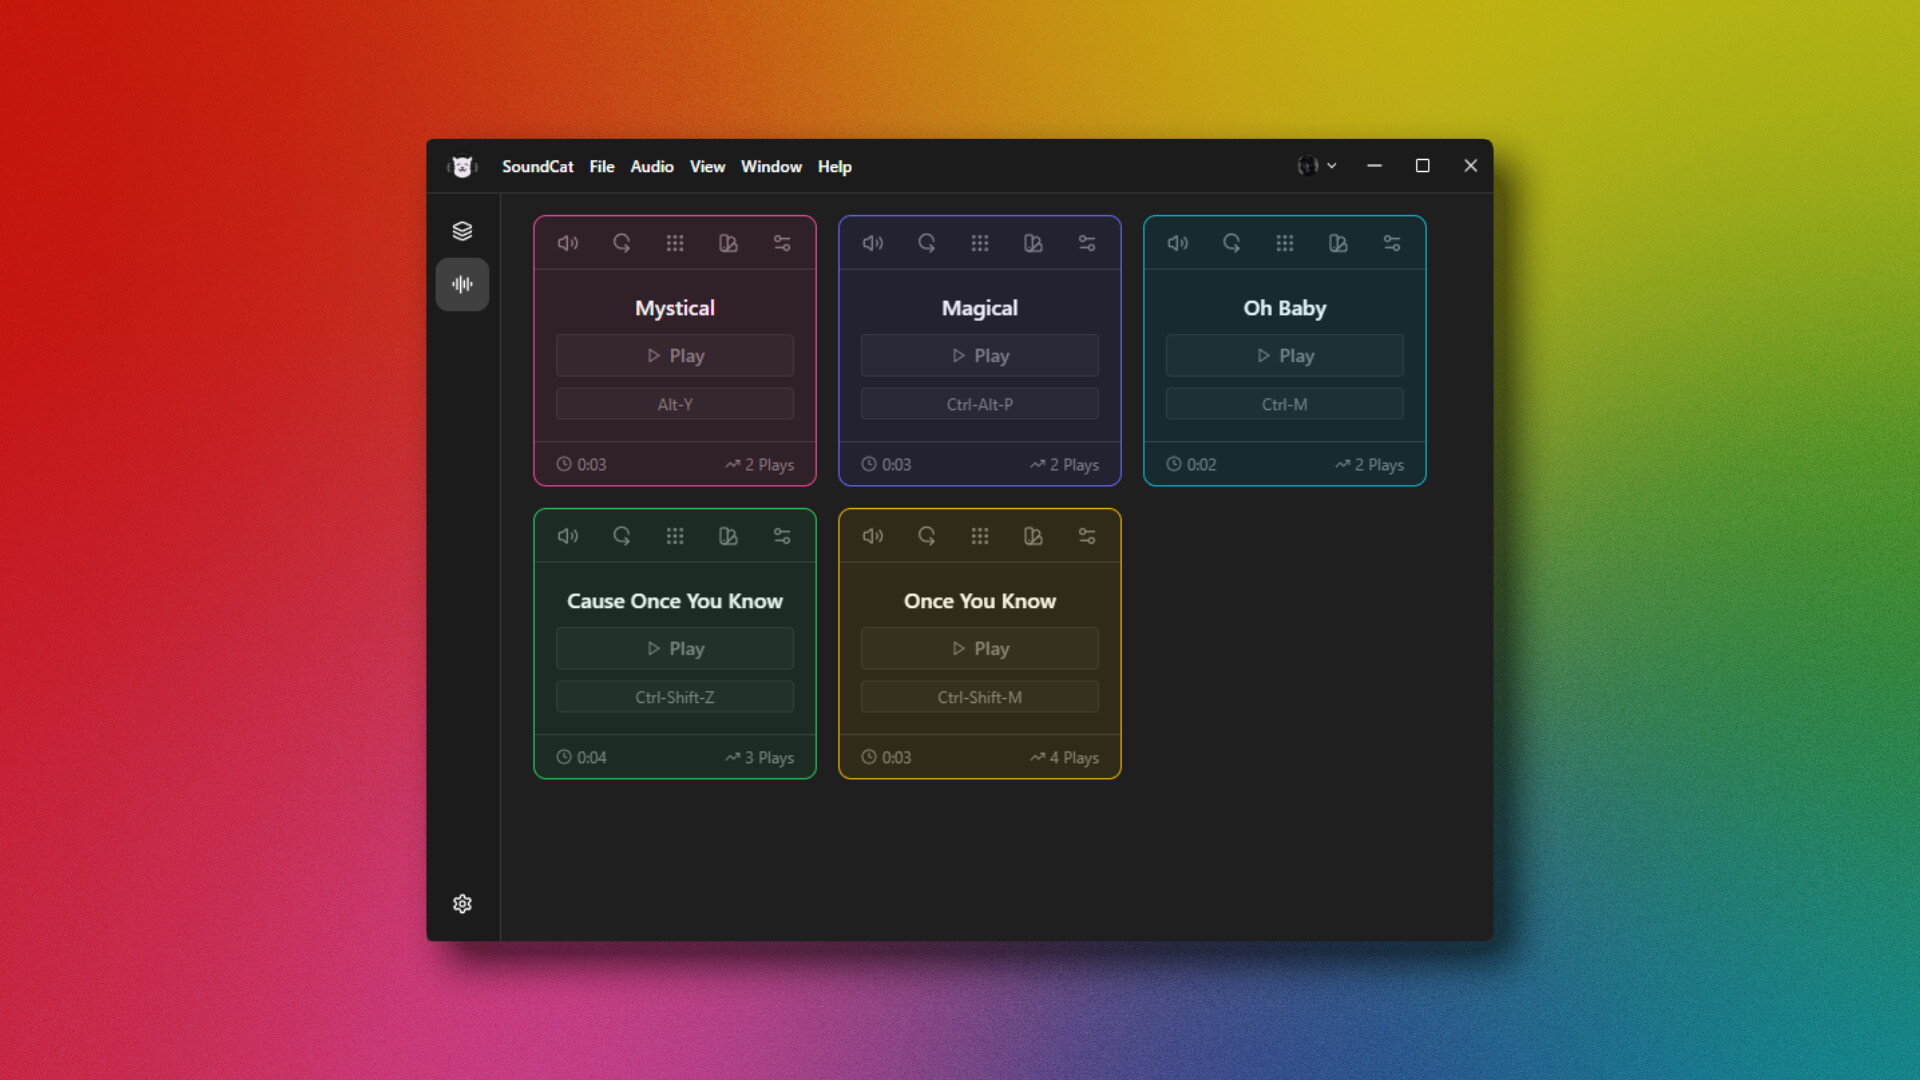Toggle loop on Cause Once You Know card
The height and width of the screenshot is (1080, 1920).
[x=621, y=536]
